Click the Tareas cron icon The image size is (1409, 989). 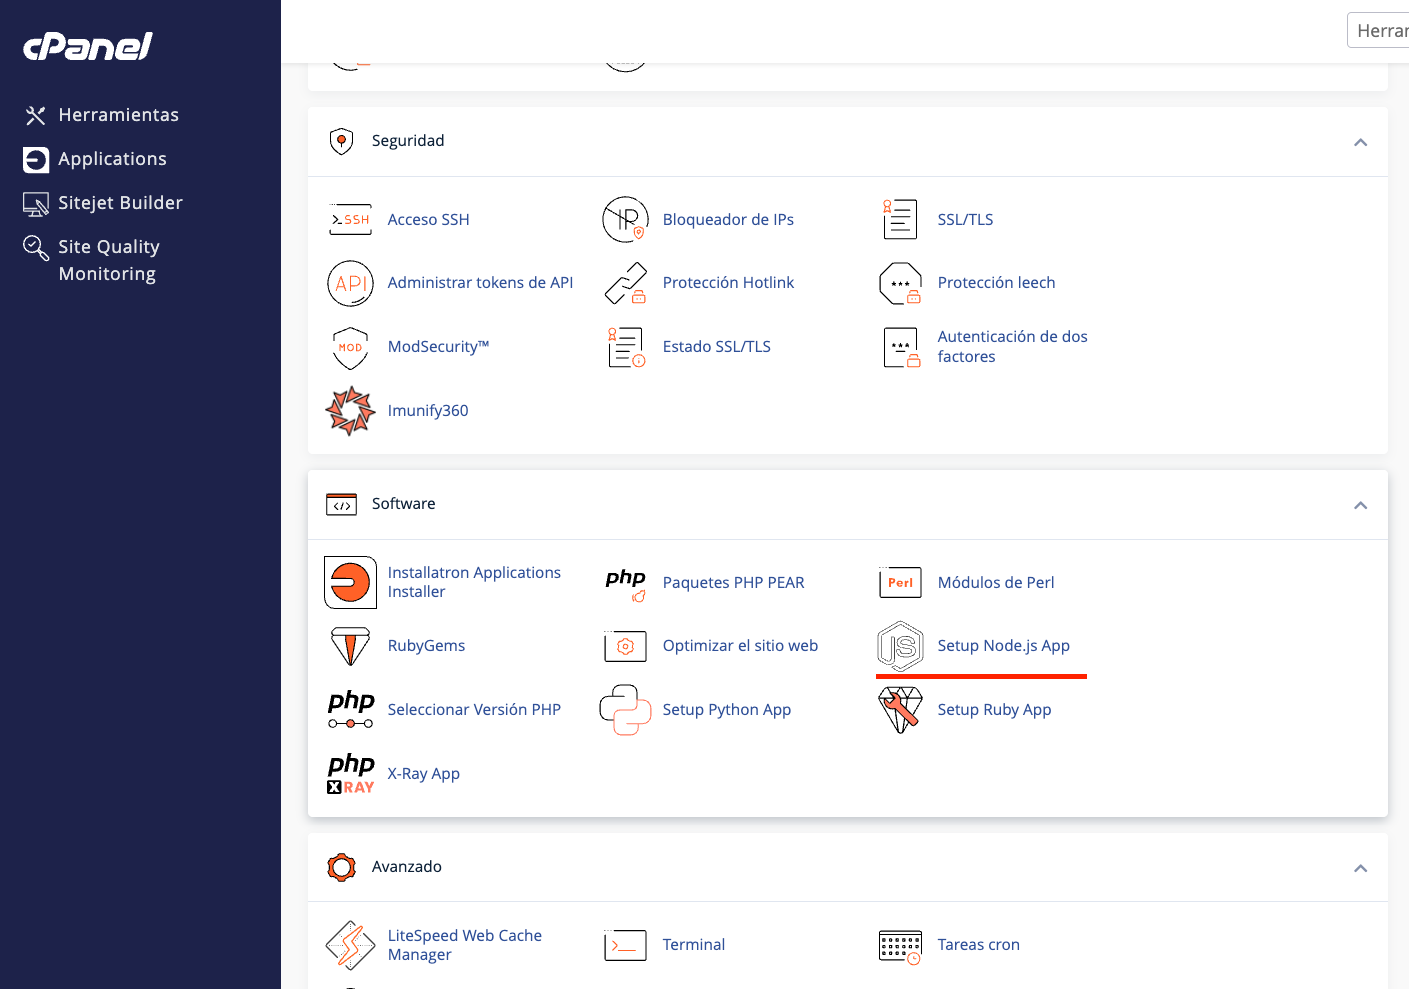click(x=900, y=946)
